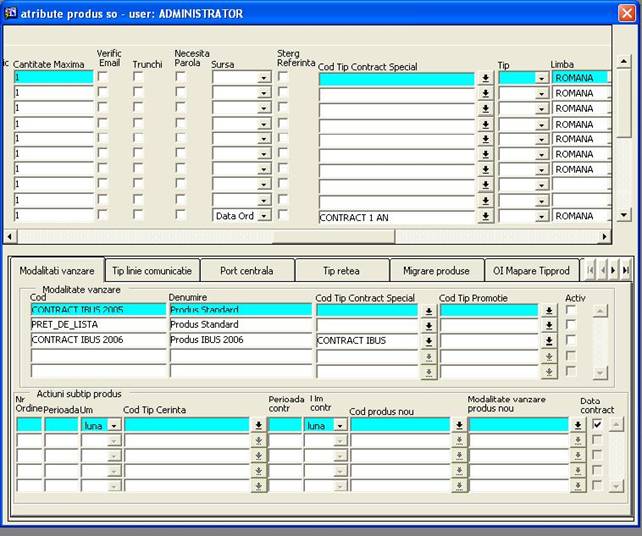
Task: Toggle Data contract checkbox in first row
Action: tap(597, 425)
